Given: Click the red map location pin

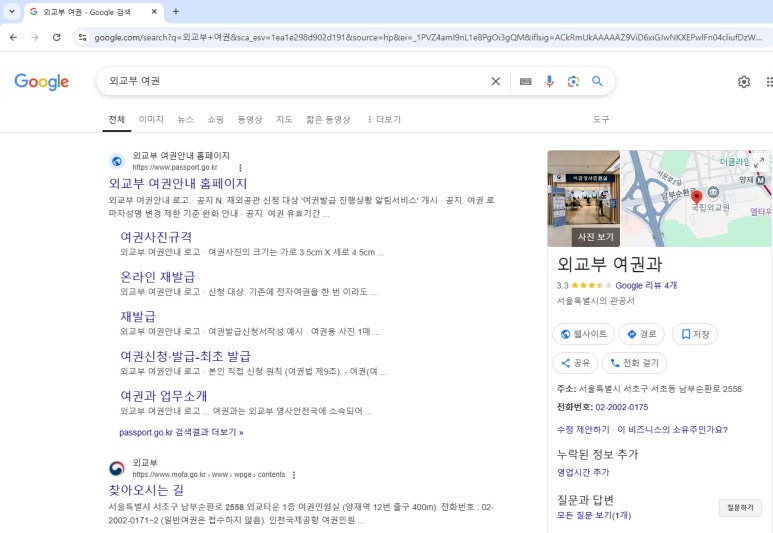Looking at the screenshot, I should 696,197.
